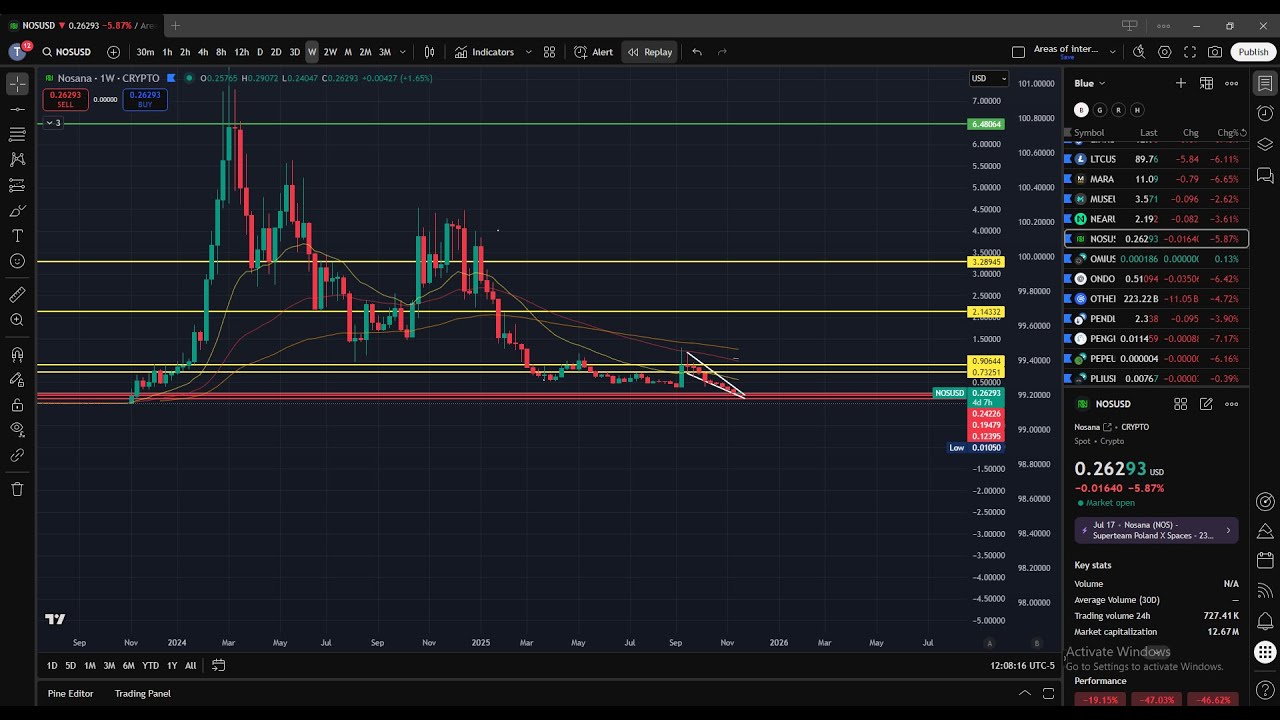Open watchlist three-dots settings menu
Viewport: 1280px width, 720px height.
pyautogui.click(x=1232, y=83)
